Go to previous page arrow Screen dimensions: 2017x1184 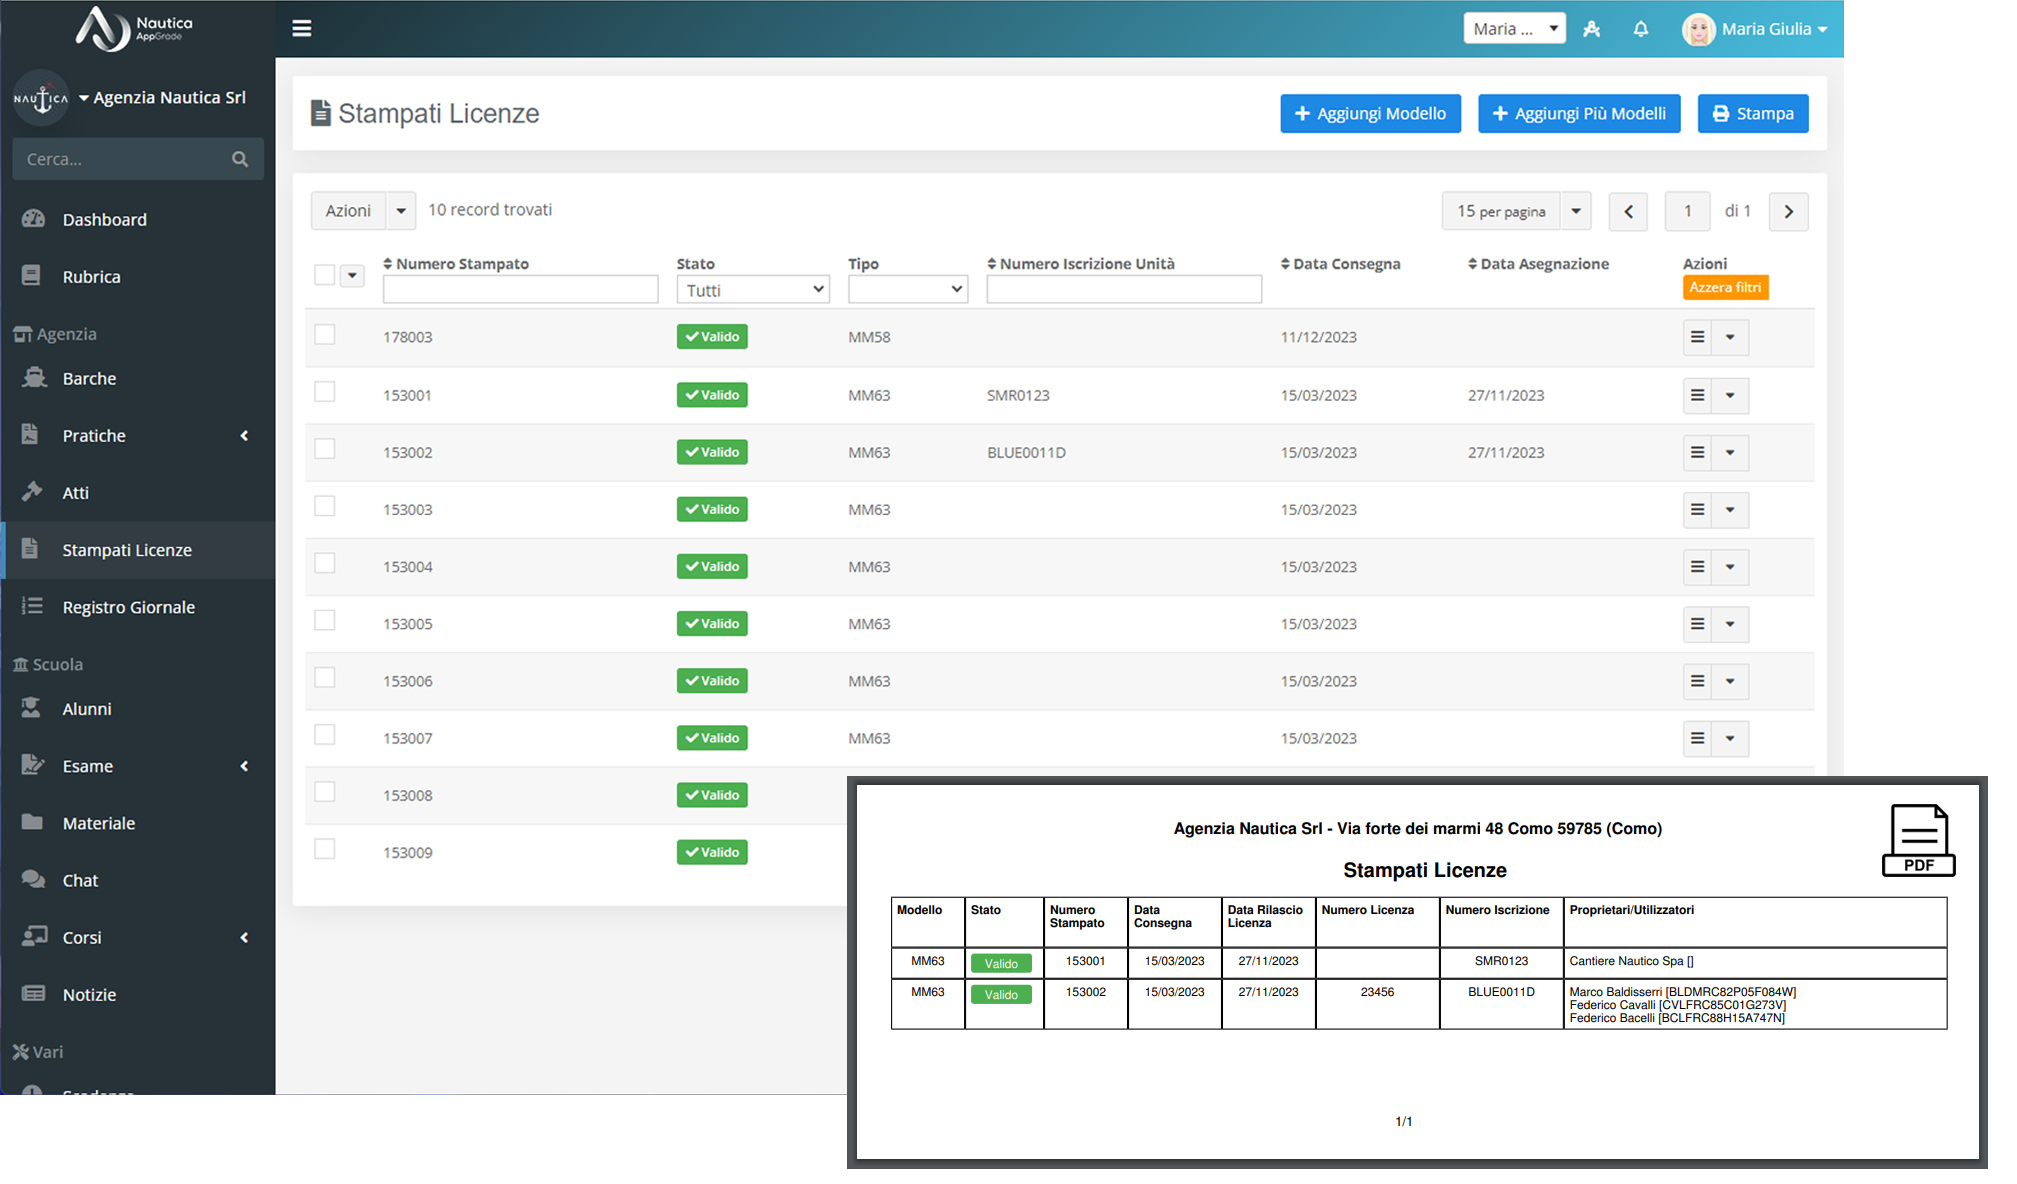tap(1628, 211)
